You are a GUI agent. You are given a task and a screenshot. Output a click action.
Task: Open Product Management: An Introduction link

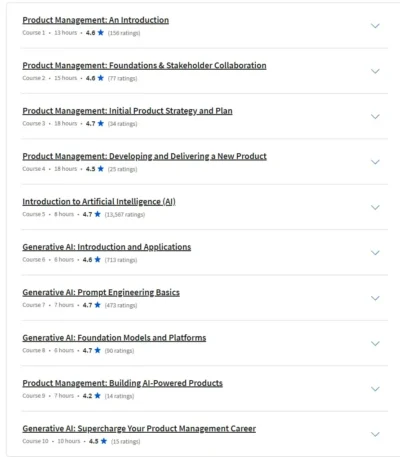click(x=96, y=20)
